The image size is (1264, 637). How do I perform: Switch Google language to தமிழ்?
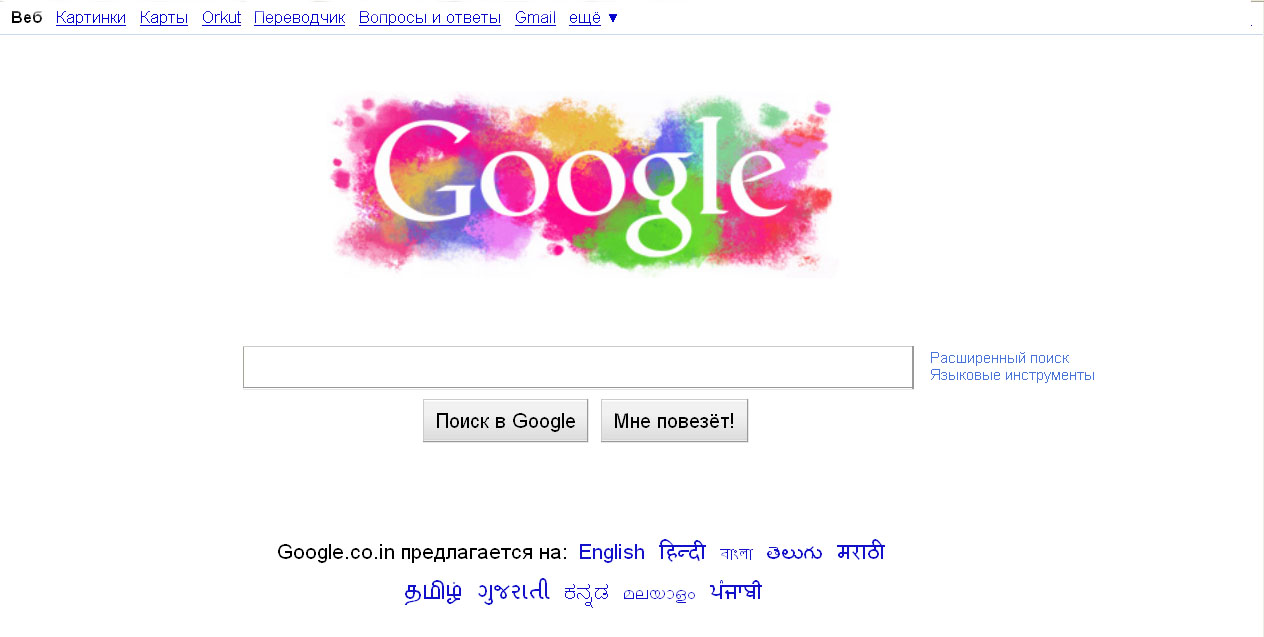[x=433, y=592]
